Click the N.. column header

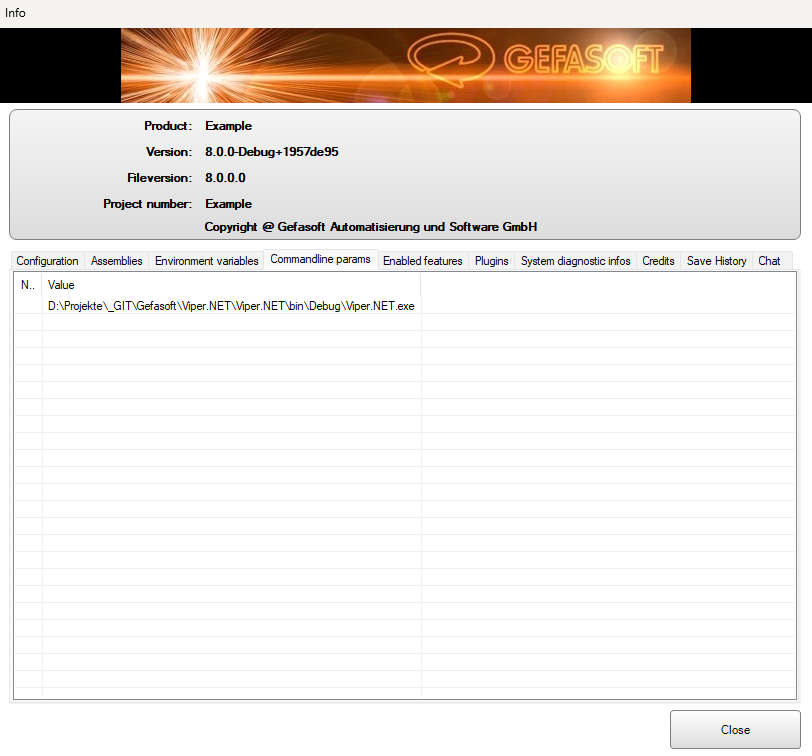click(28, 285)
